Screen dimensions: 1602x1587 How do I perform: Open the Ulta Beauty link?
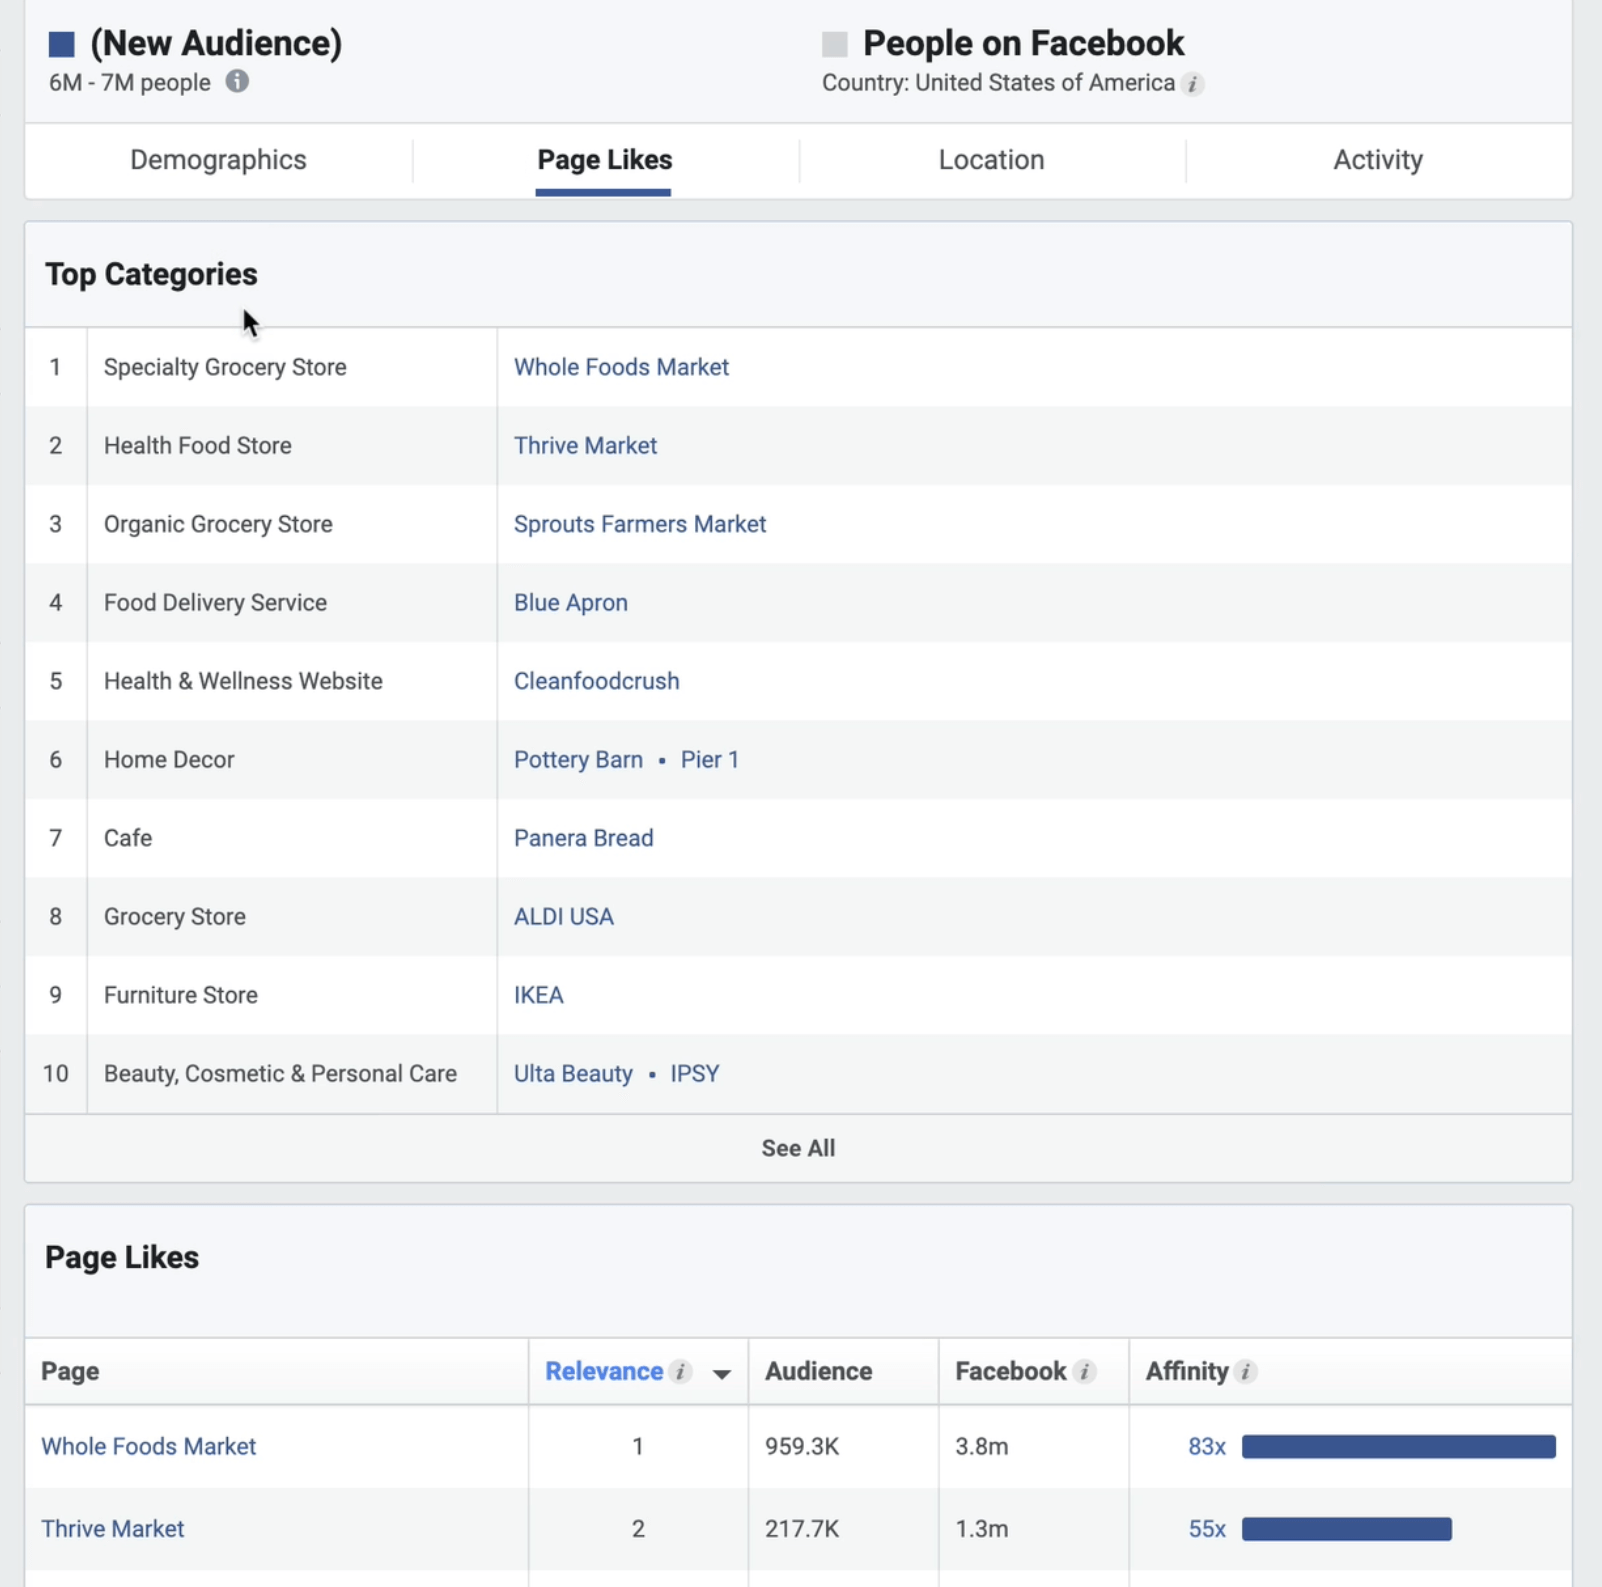[x=573, y=1074]
